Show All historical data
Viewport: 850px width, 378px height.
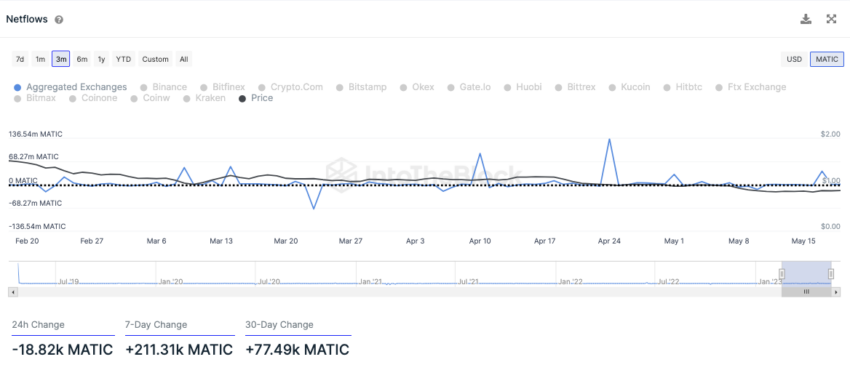click(184, 59)
